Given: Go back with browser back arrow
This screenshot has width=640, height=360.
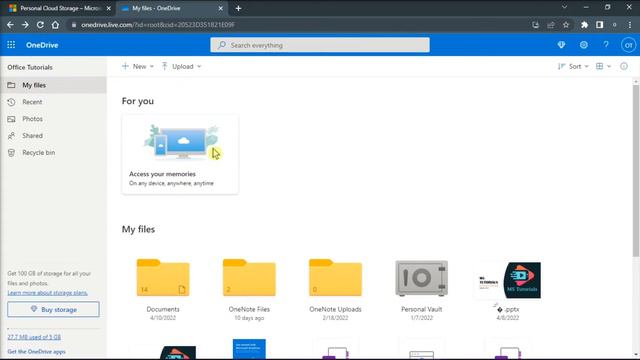Looking at the screenshot, I should point(10,25).
